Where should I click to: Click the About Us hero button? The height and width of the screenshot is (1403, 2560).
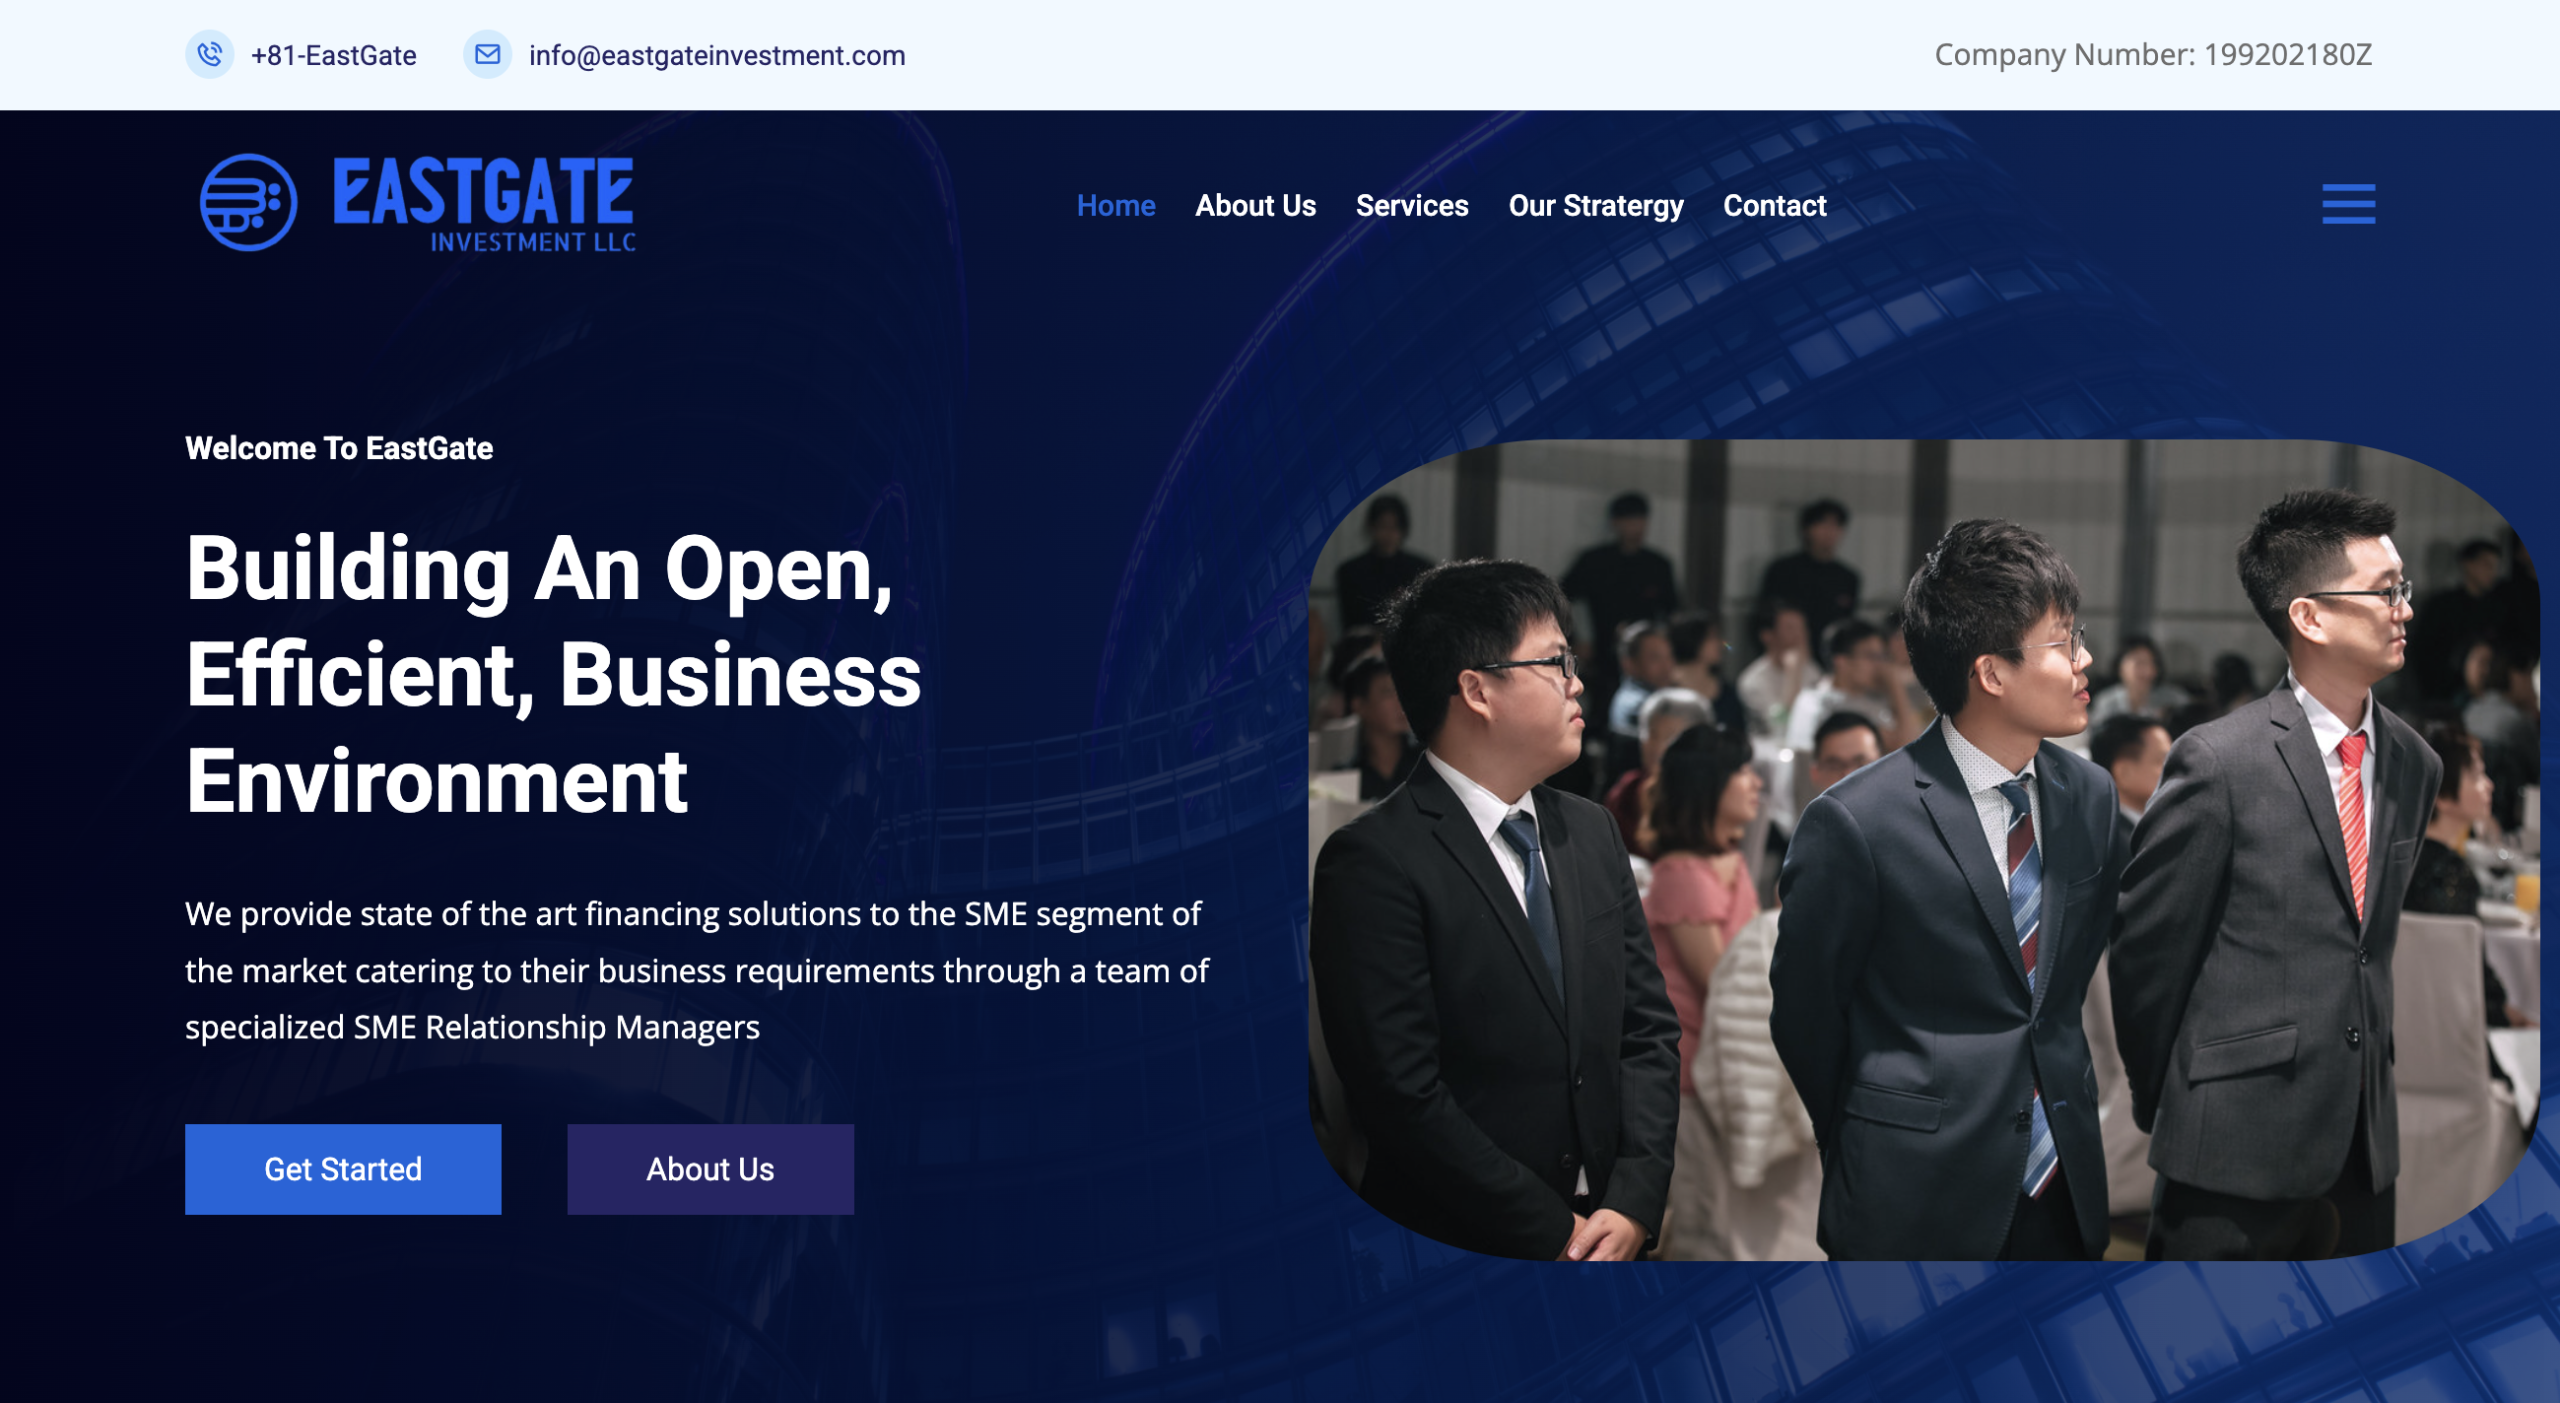[710, 1168]
